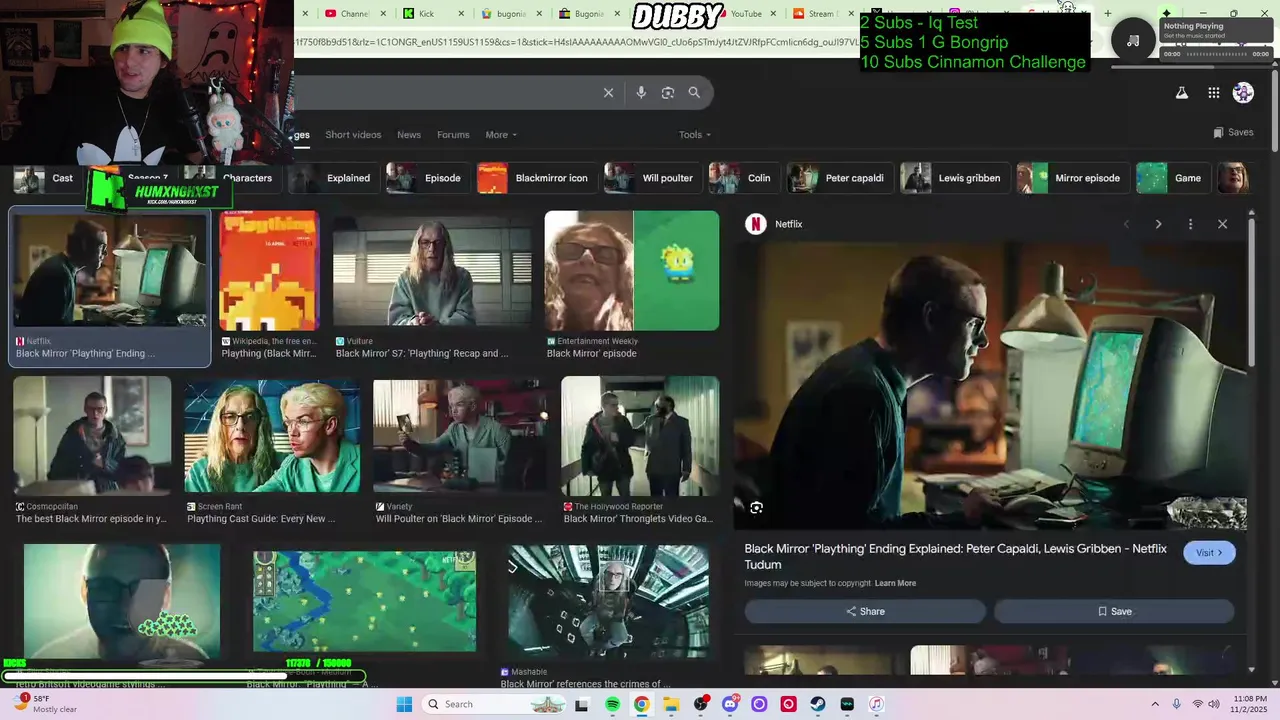Click the Visit button for Netflix page
1280x720 pixels.
1209,553
